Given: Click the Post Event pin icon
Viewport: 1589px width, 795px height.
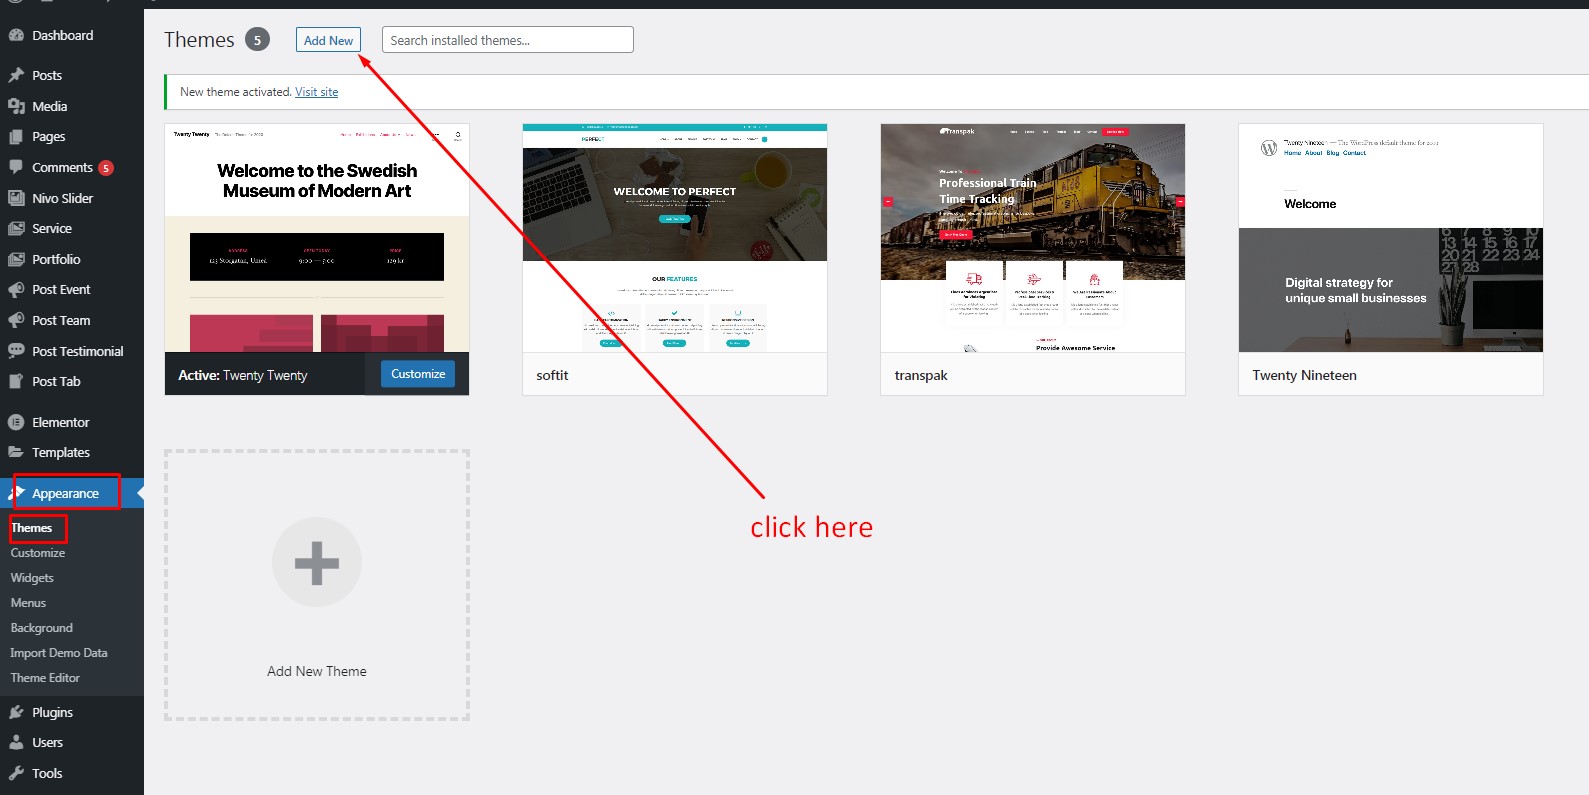Looking at the screenshot, I should 16,289.
